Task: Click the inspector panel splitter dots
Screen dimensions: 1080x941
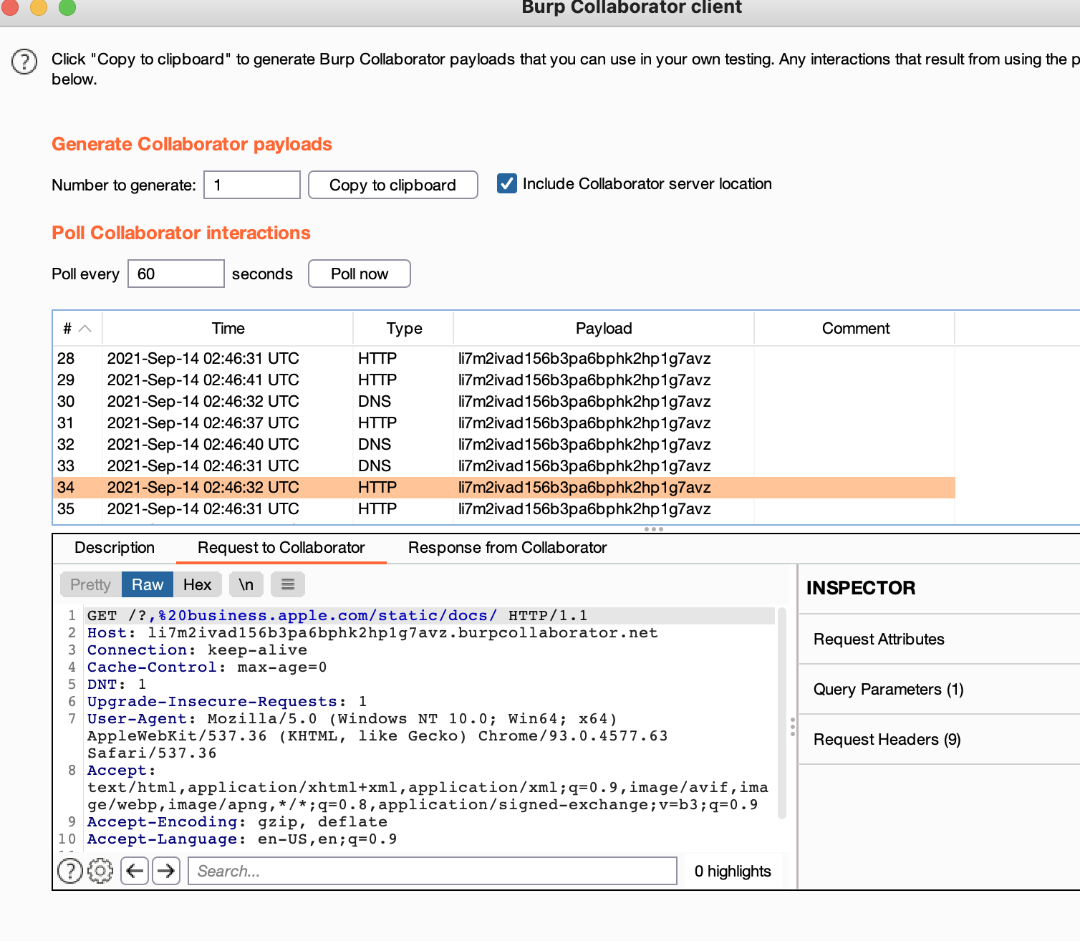Action: pyautogui.click(x=793, y=727)
